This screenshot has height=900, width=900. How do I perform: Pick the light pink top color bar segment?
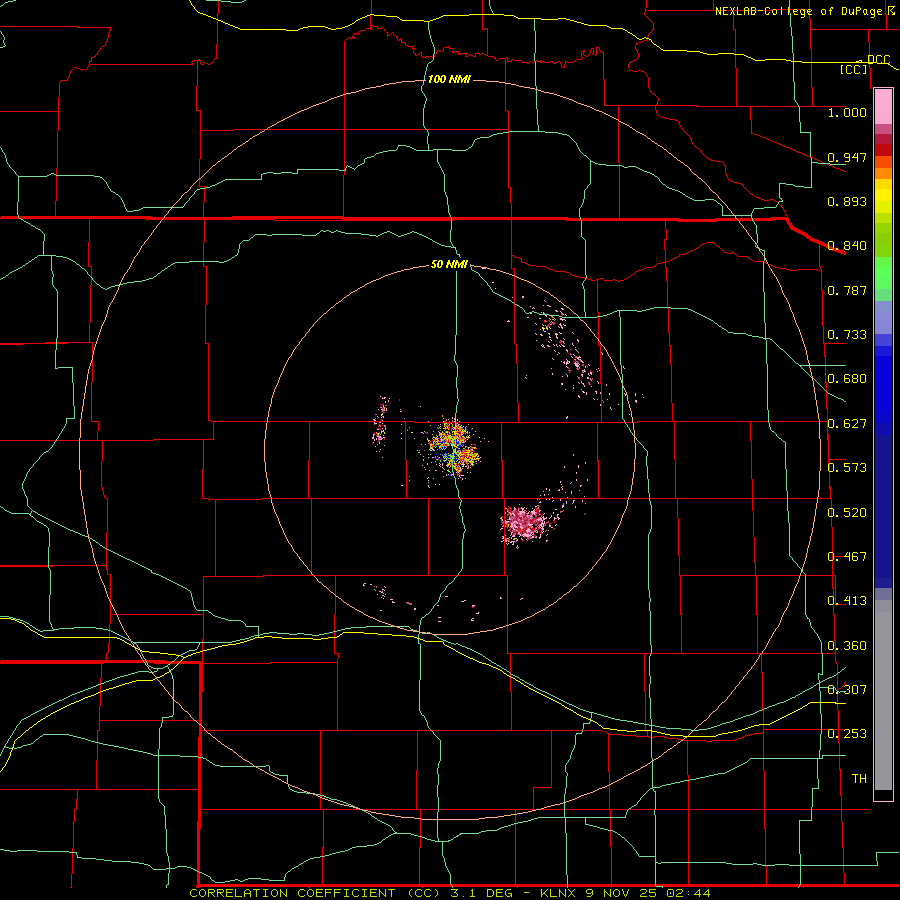point(883,106)
